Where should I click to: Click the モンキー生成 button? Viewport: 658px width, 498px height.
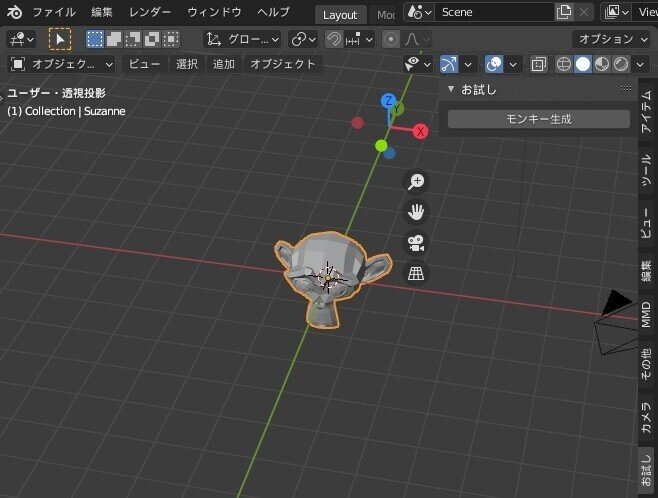click(x=539, y=119)
